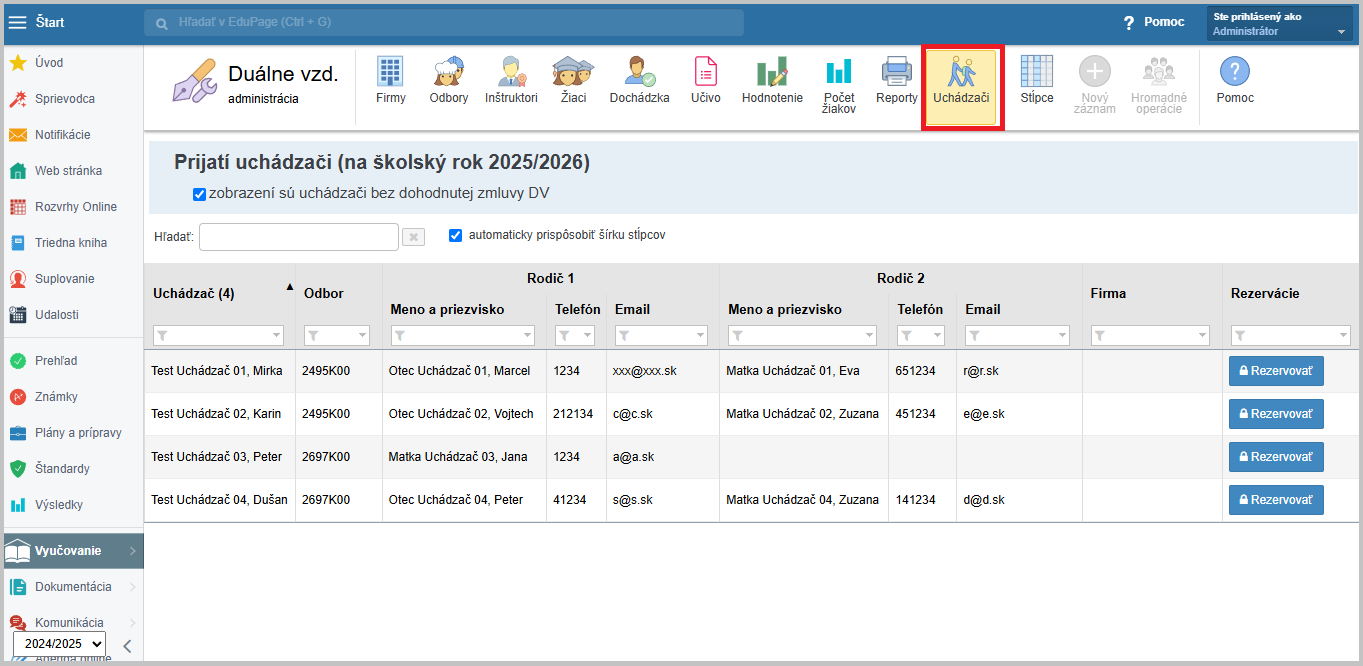Open Triedna kniha in sidebar
This screenshot has height=666, width=1363.
(72, 243)
